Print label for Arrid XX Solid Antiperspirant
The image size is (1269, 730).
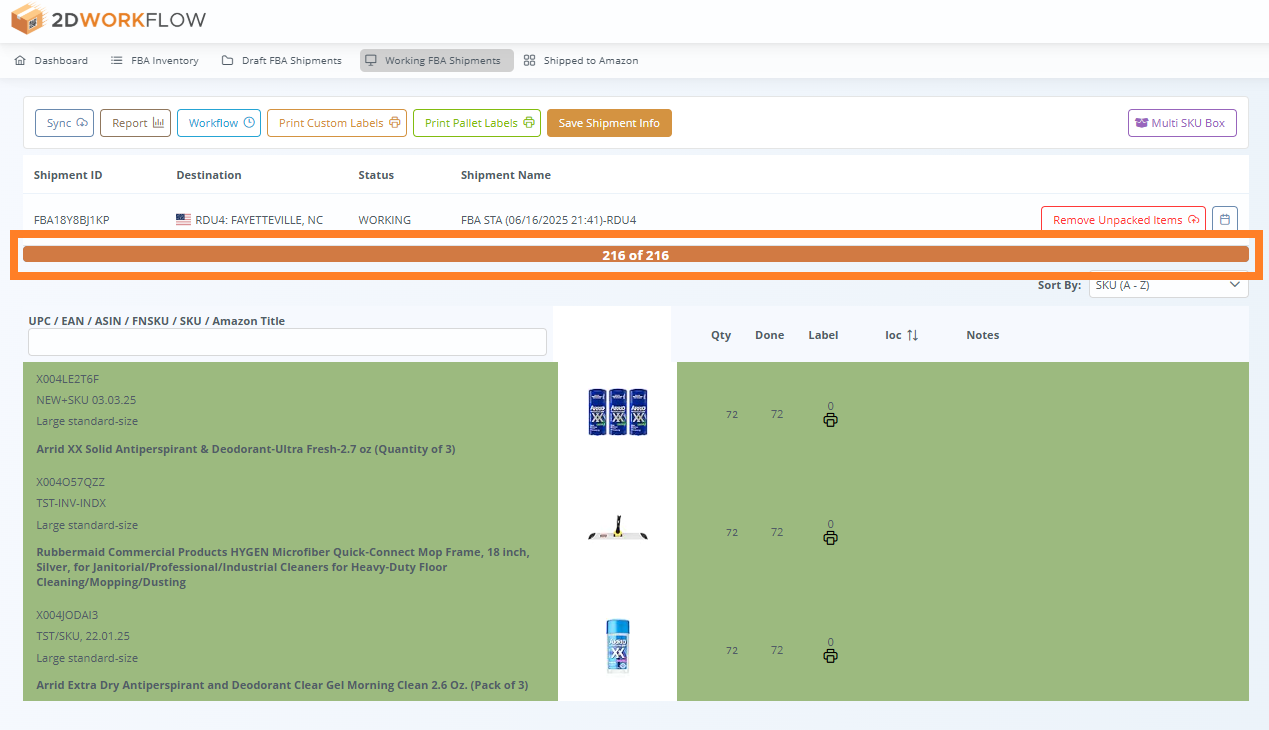[x=830, y=420]
